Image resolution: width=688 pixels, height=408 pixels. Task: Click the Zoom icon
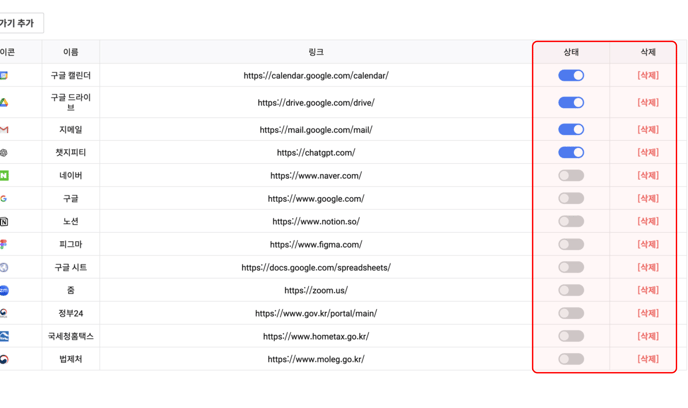[4, 290]
